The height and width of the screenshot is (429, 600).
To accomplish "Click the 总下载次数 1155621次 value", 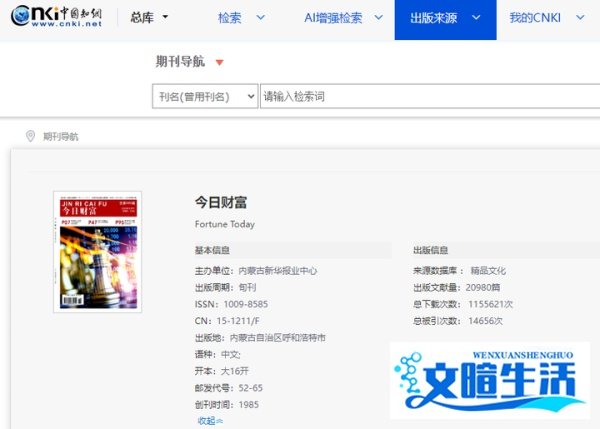I will pos(490,304).
